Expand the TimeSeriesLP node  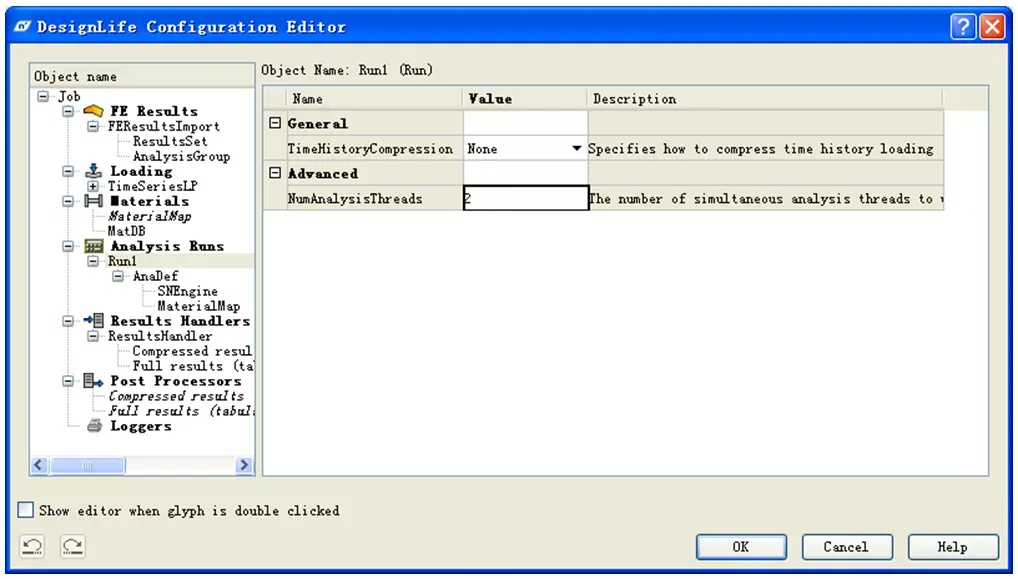pos(93,186)
